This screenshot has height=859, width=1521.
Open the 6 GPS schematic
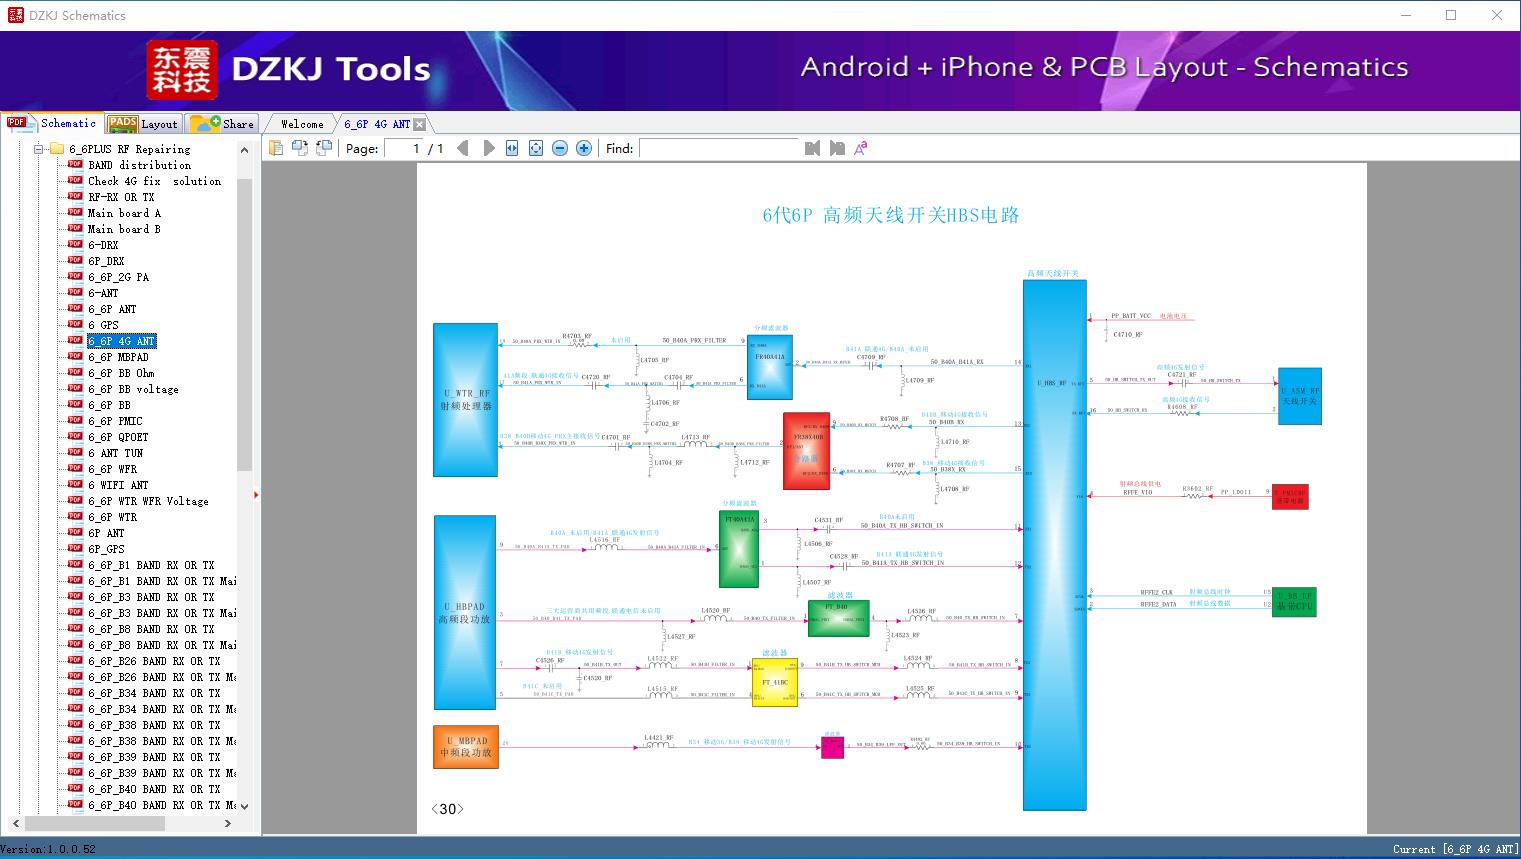tap(103, 325)
